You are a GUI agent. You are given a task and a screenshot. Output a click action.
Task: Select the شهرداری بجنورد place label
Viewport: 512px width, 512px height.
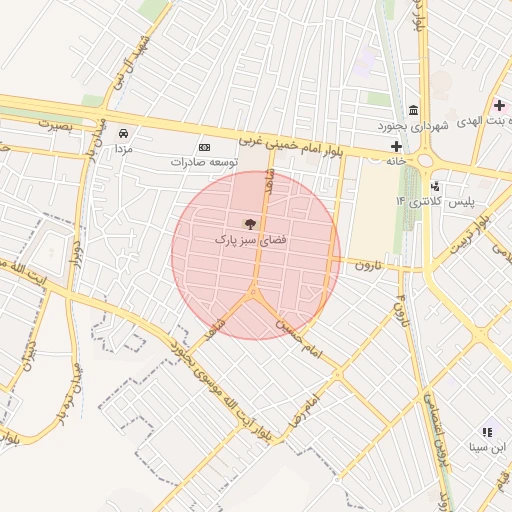(413, 126)
